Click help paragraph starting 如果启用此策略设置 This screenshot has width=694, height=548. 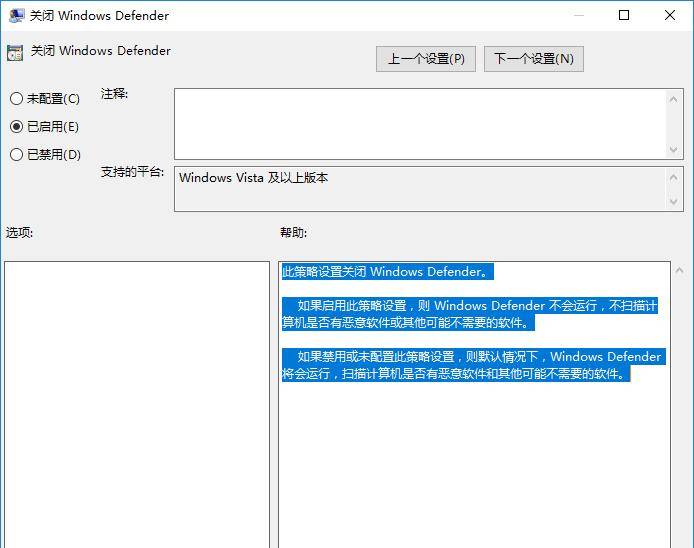470,314
